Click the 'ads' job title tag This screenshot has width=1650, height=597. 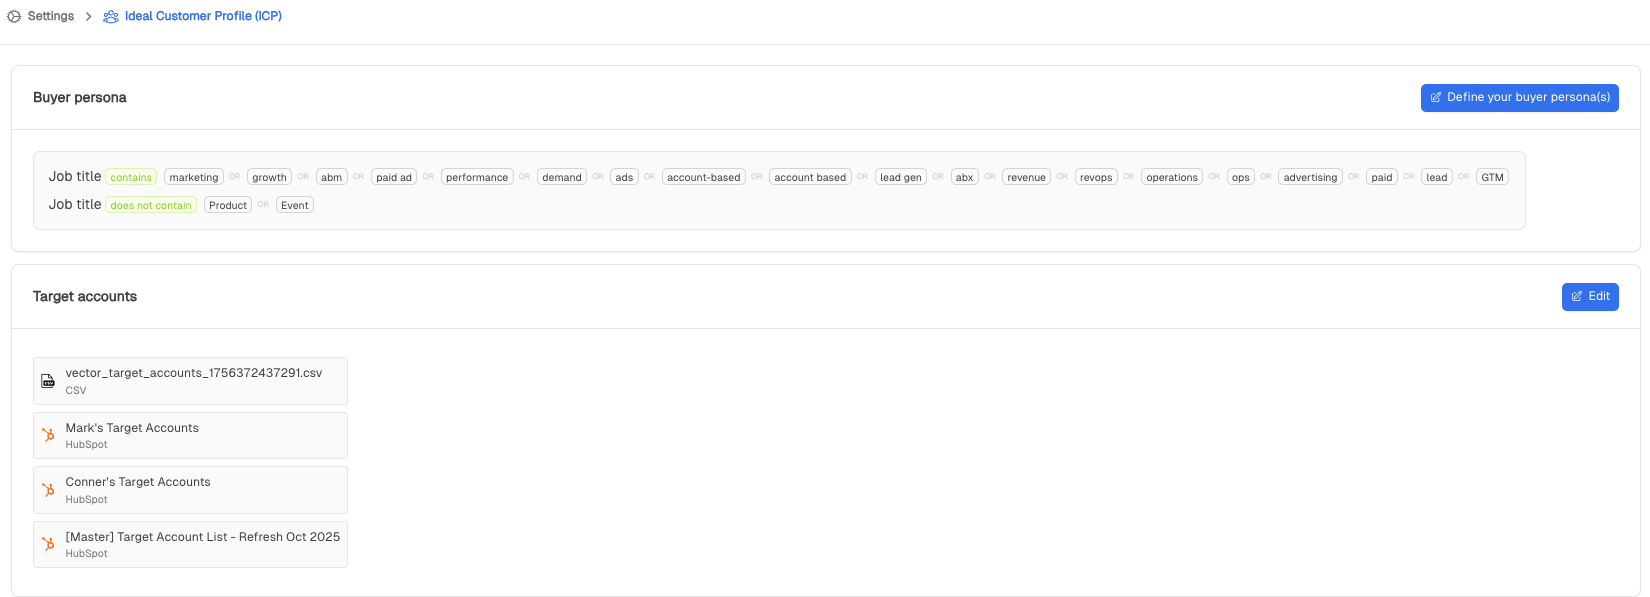[x=624, y=177]
